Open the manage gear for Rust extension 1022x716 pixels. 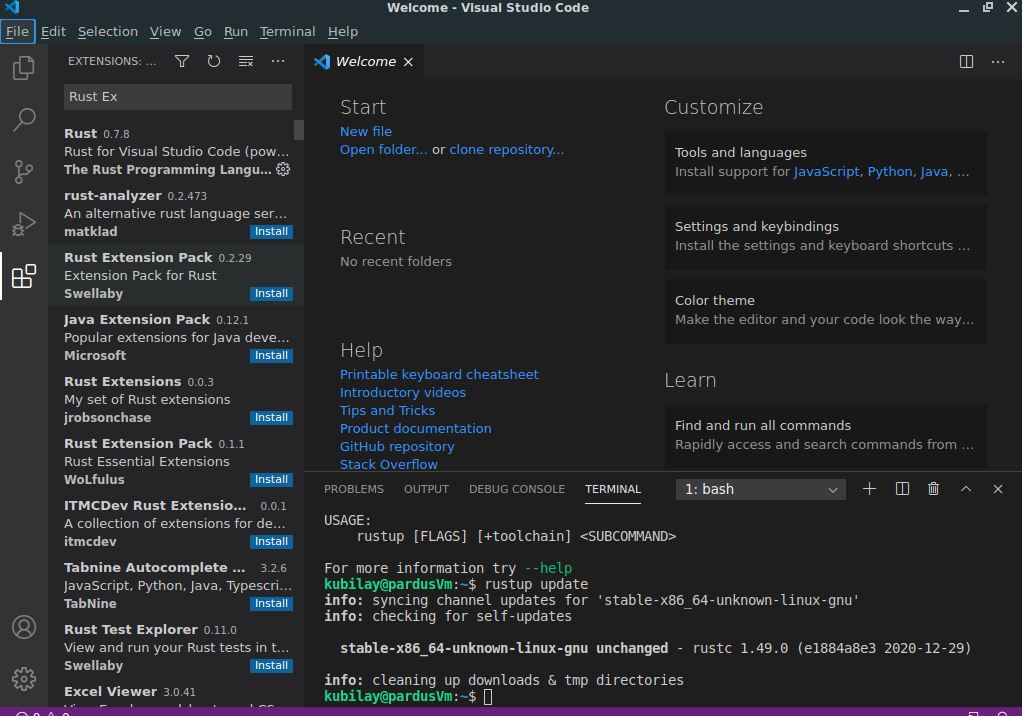coord(283,169)
